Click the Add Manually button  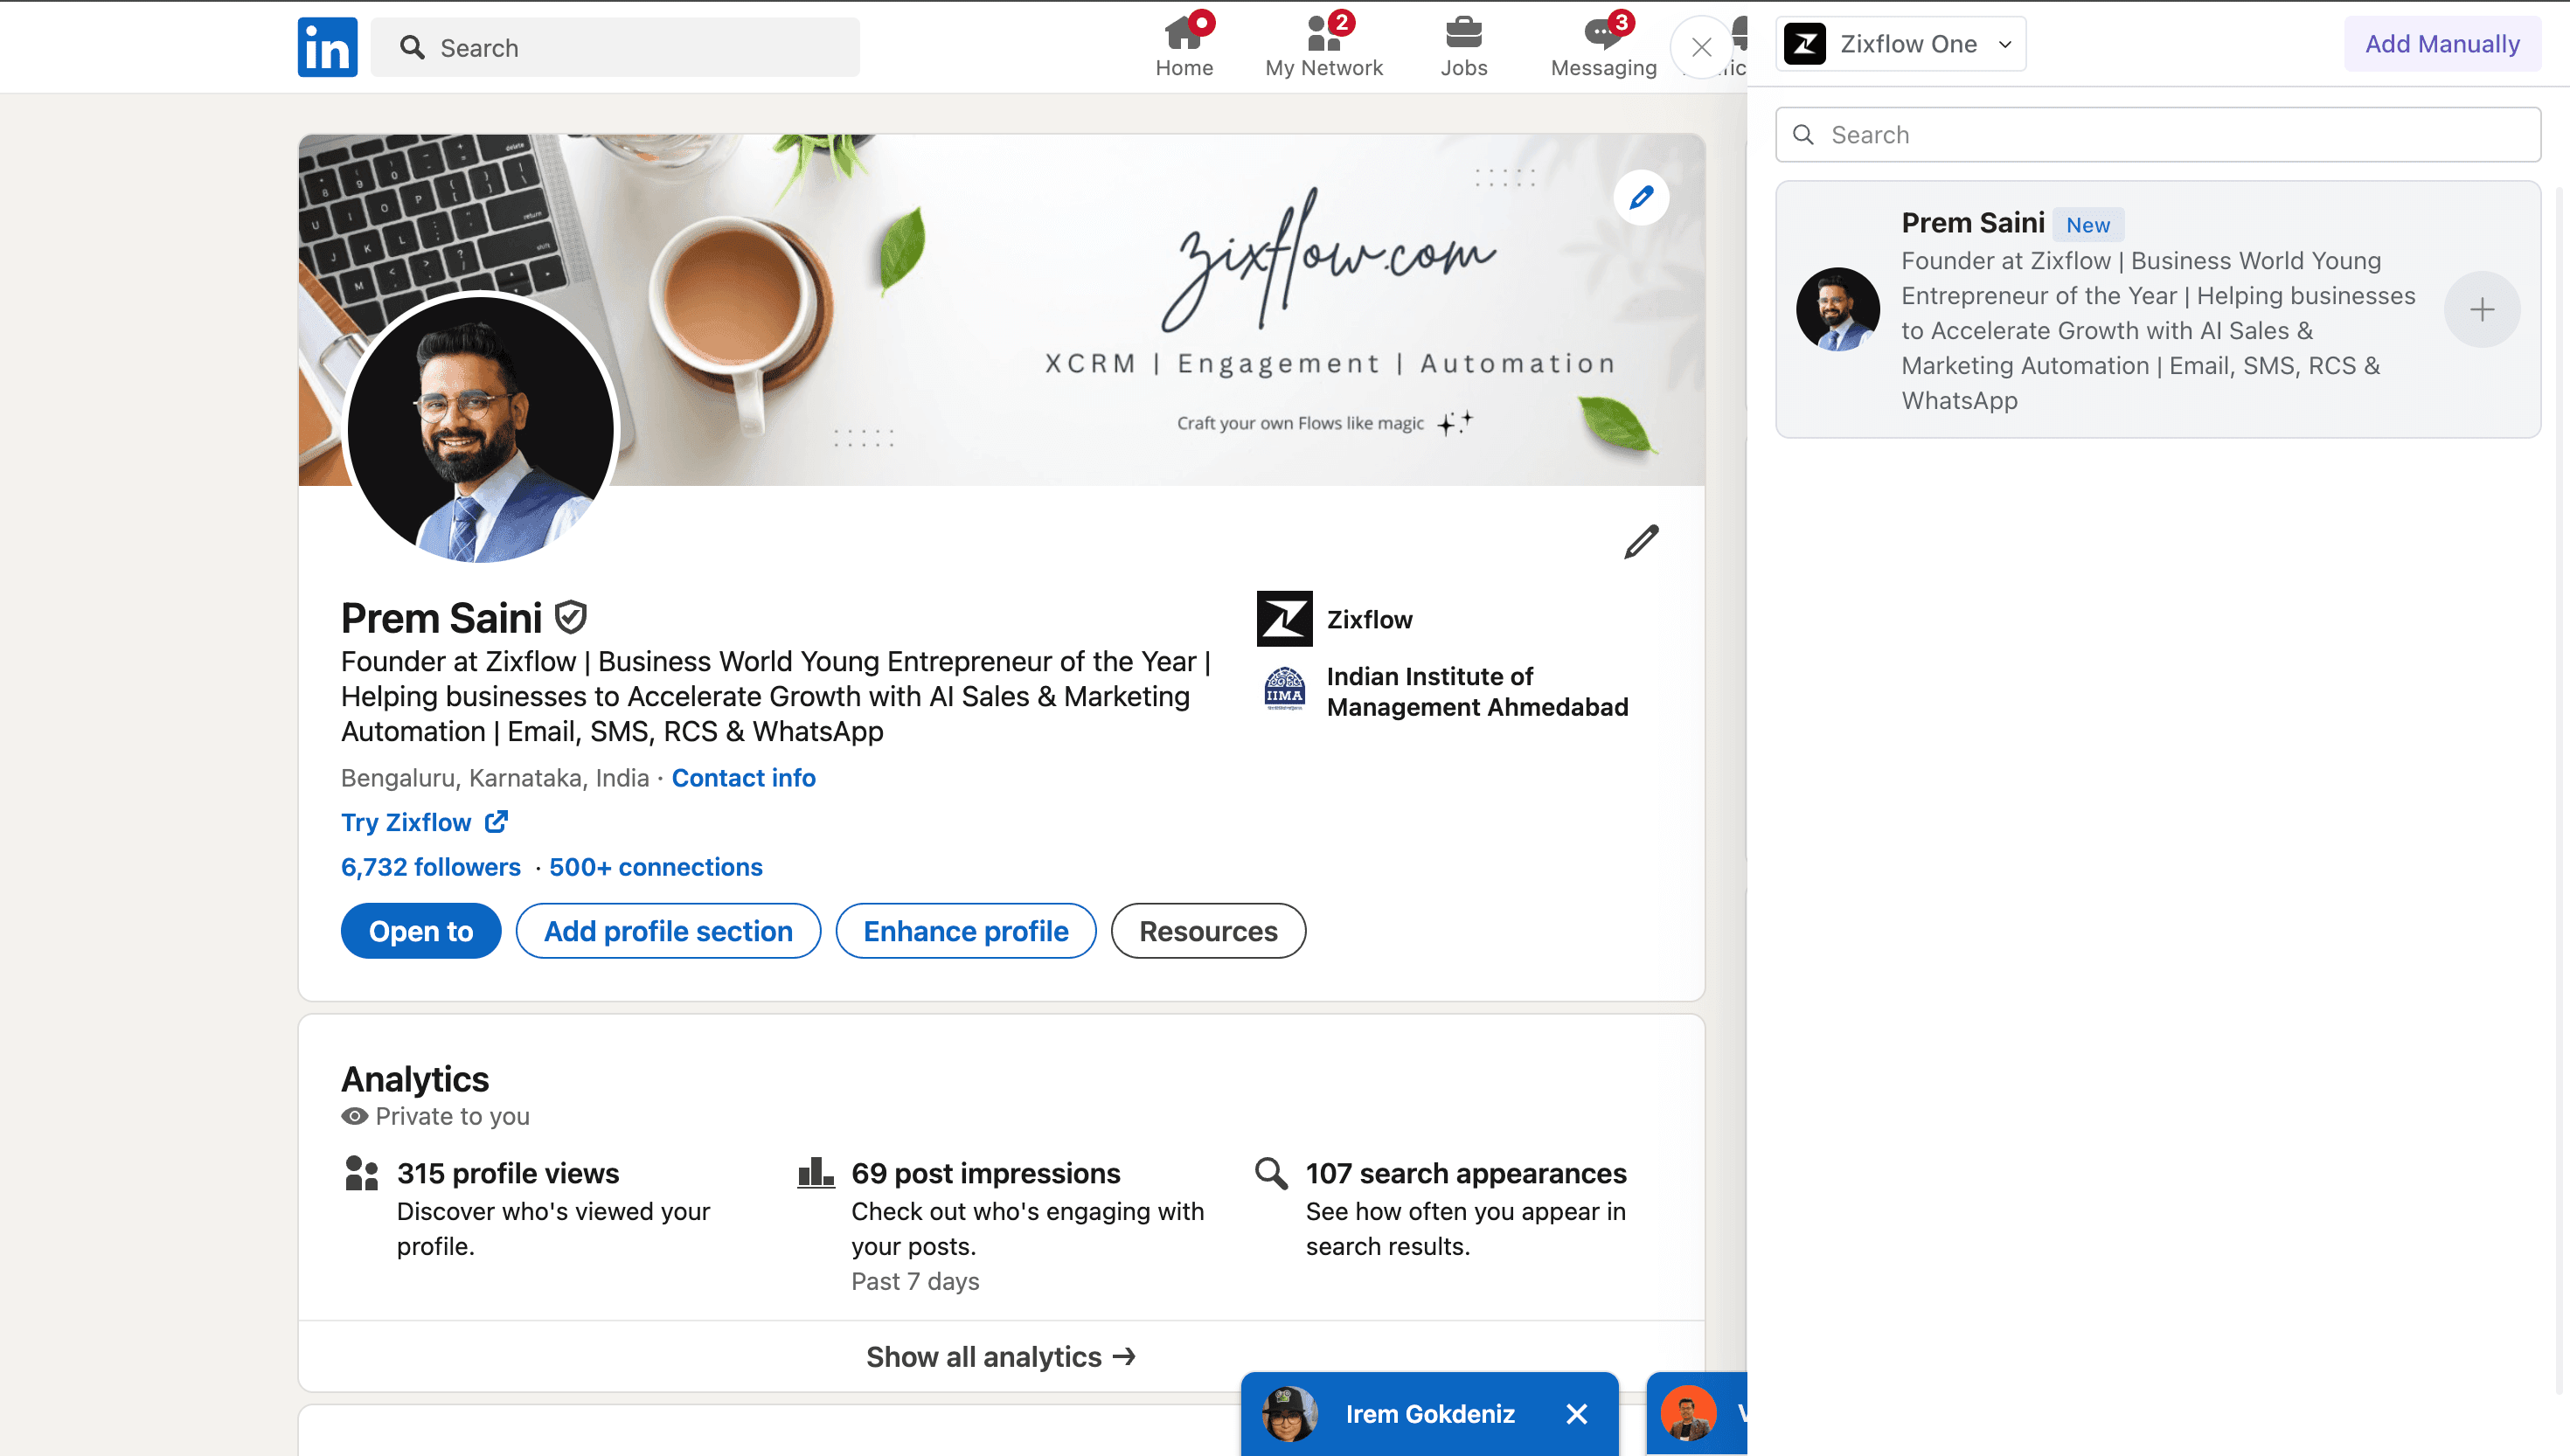[x=2441, y=44]
